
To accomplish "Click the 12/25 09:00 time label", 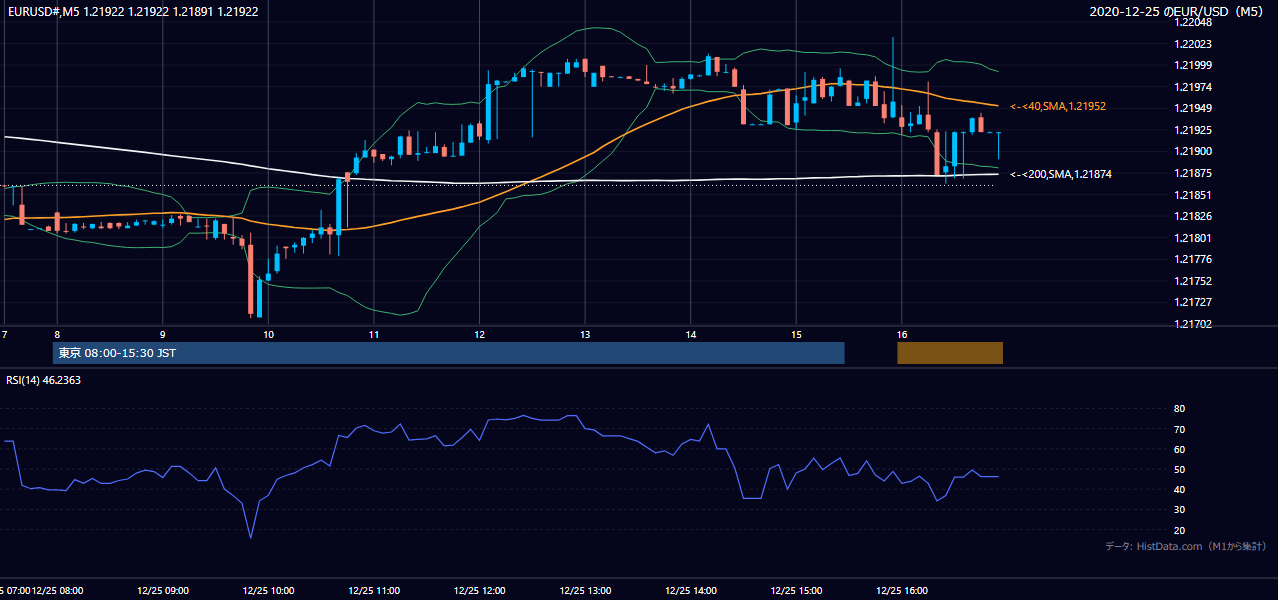I will 164,590.
